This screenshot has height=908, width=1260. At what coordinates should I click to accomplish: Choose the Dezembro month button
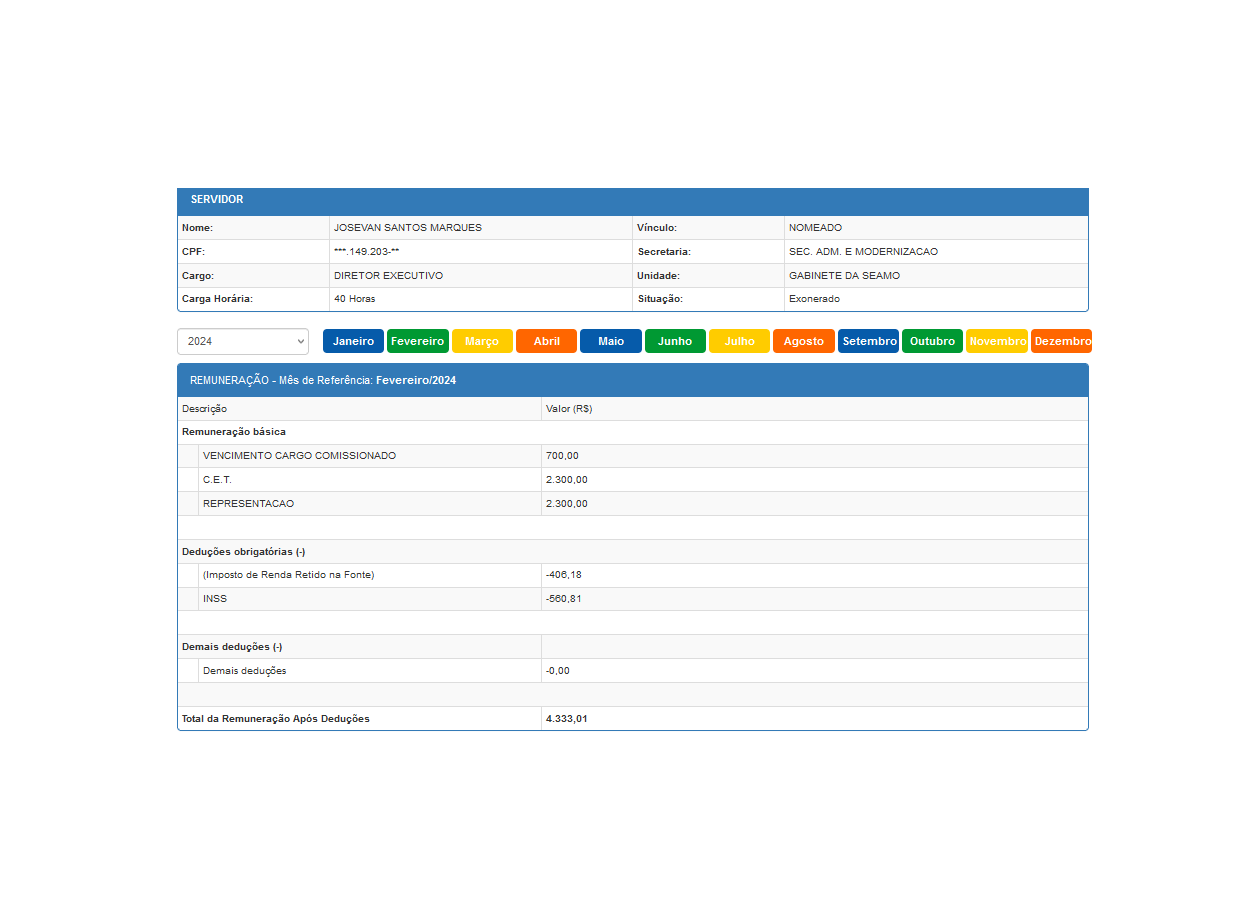click(x=1061, y=341)
